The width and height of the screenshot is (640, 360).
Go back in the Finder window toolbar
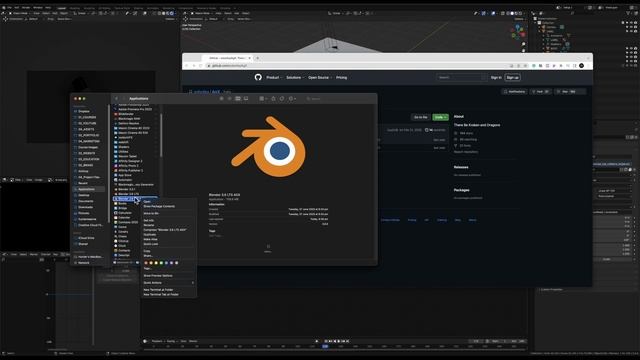pos(117,98)
